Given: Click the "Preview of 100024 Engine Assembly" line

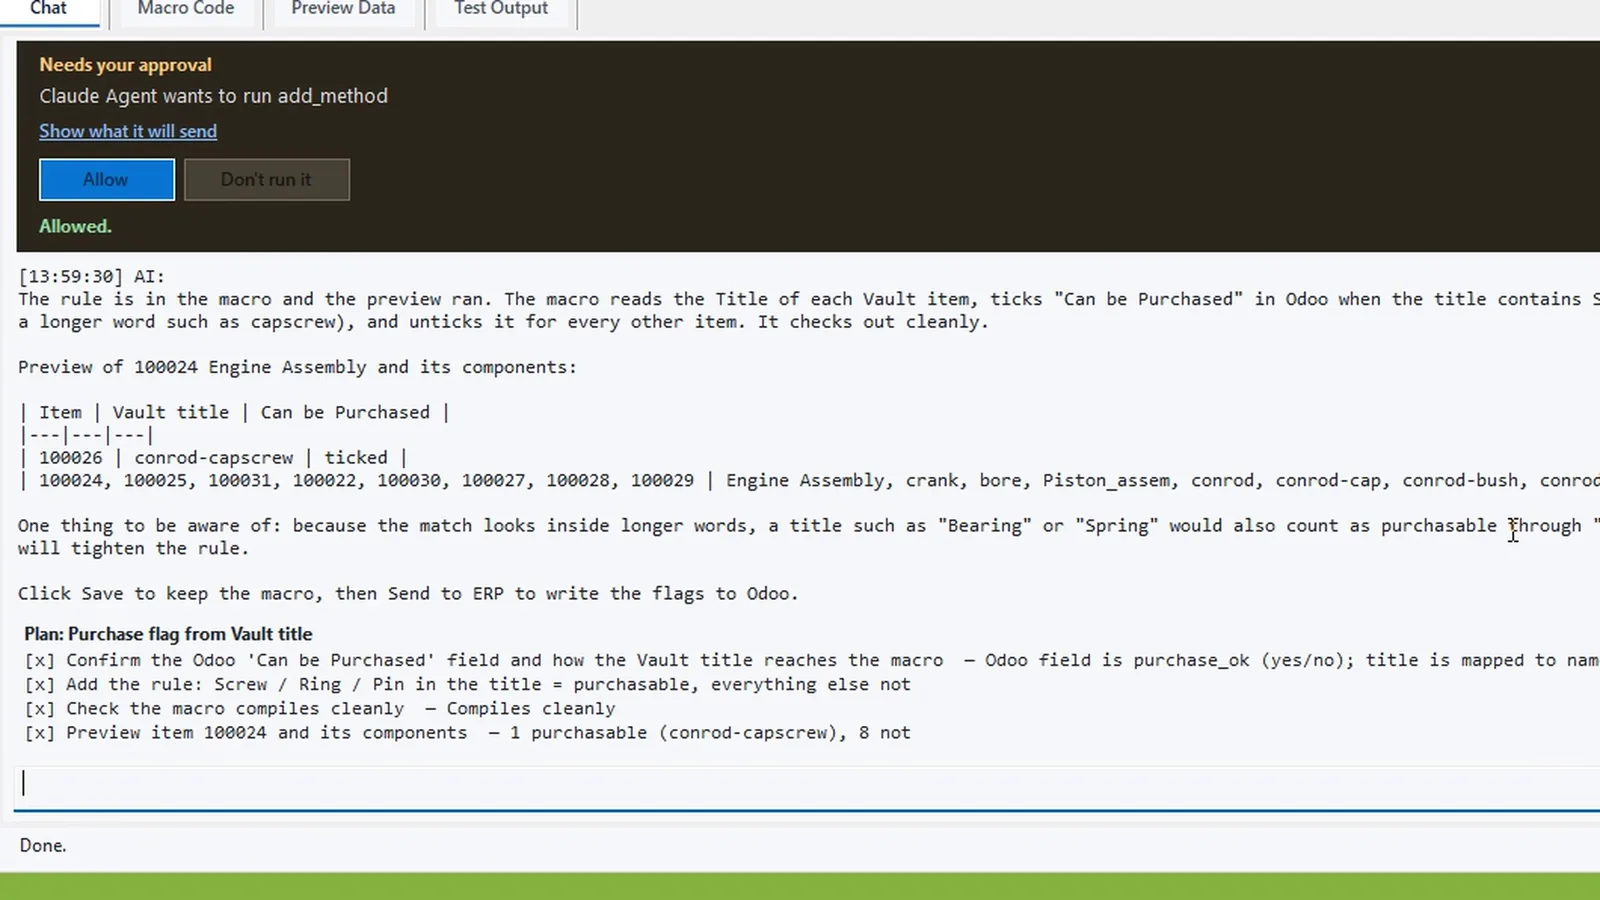Looking at the screenshot, I should pos(298,367).
